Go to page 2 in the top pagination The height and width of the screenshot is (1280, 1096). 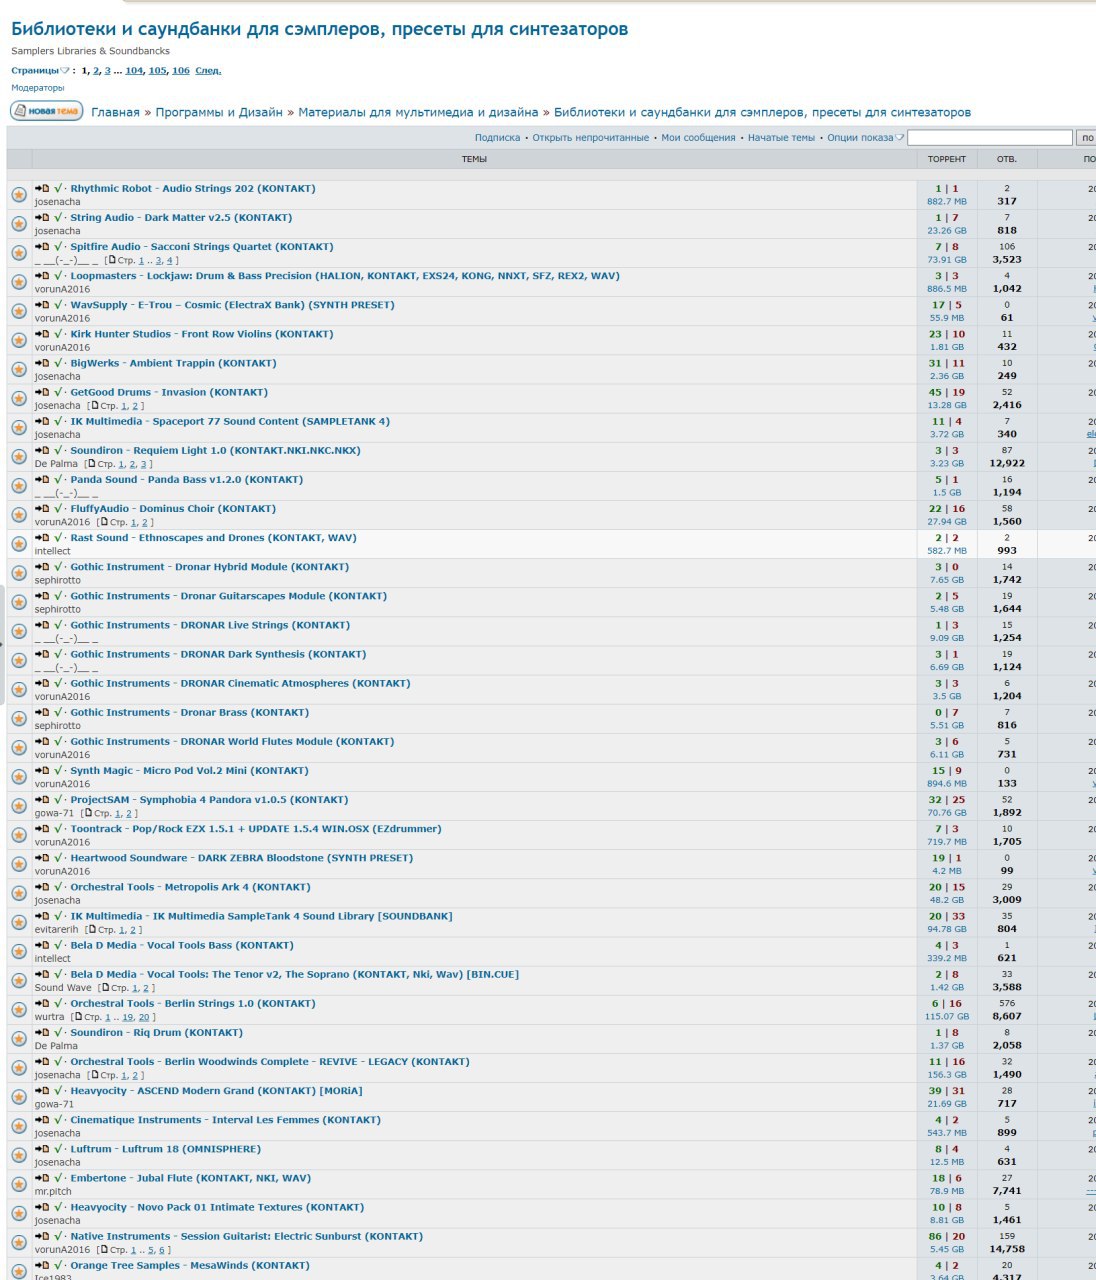point(96,71)
